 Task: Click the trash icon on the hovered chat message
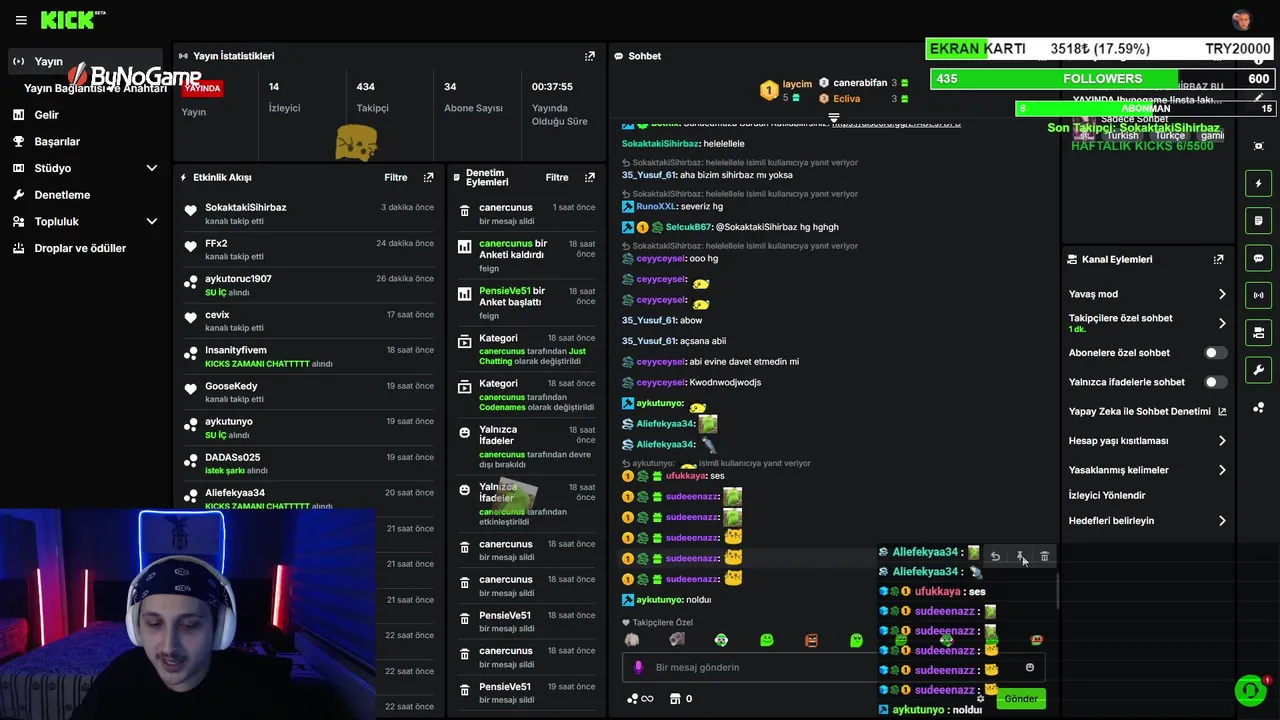tap(1044, 556)
